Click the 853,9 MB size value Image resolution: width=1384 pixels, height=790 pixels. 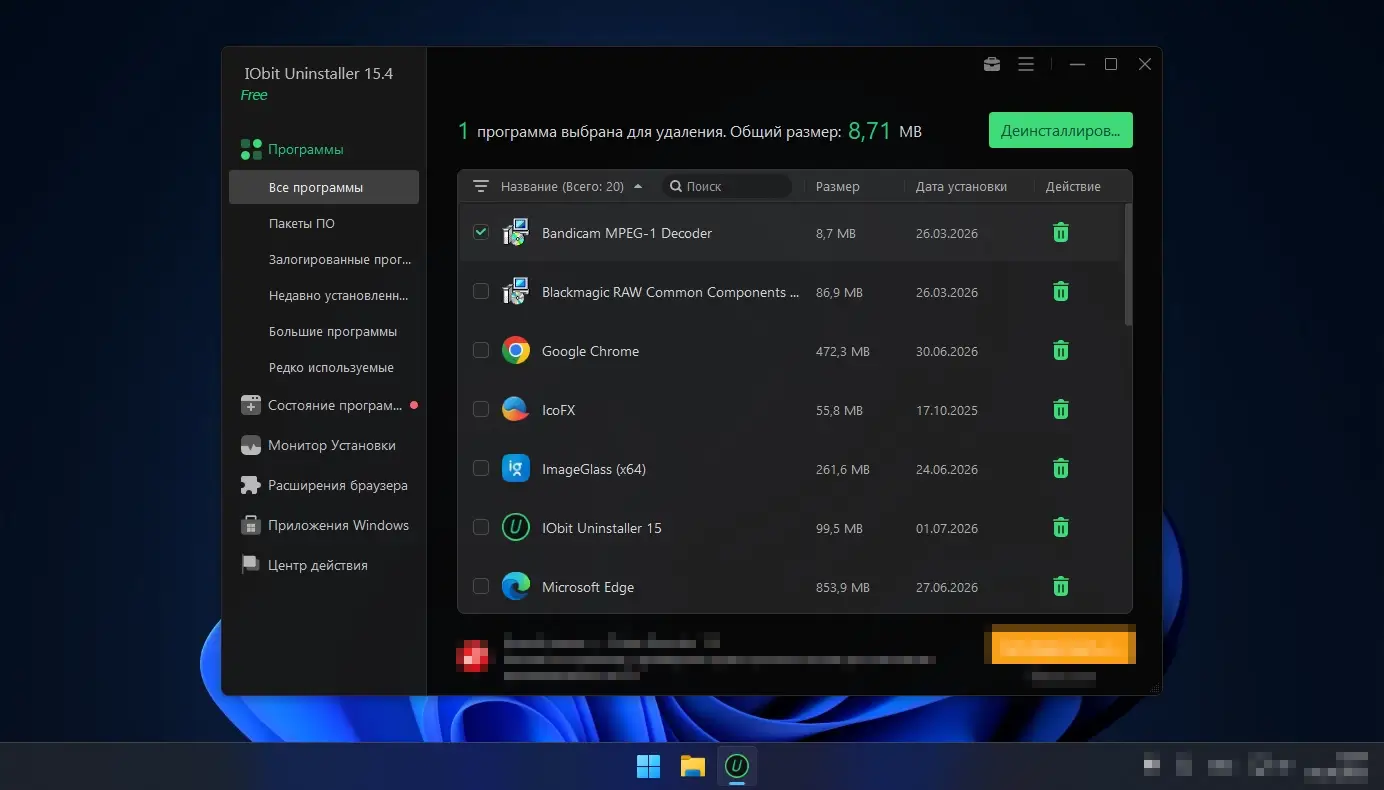(843, 588)
